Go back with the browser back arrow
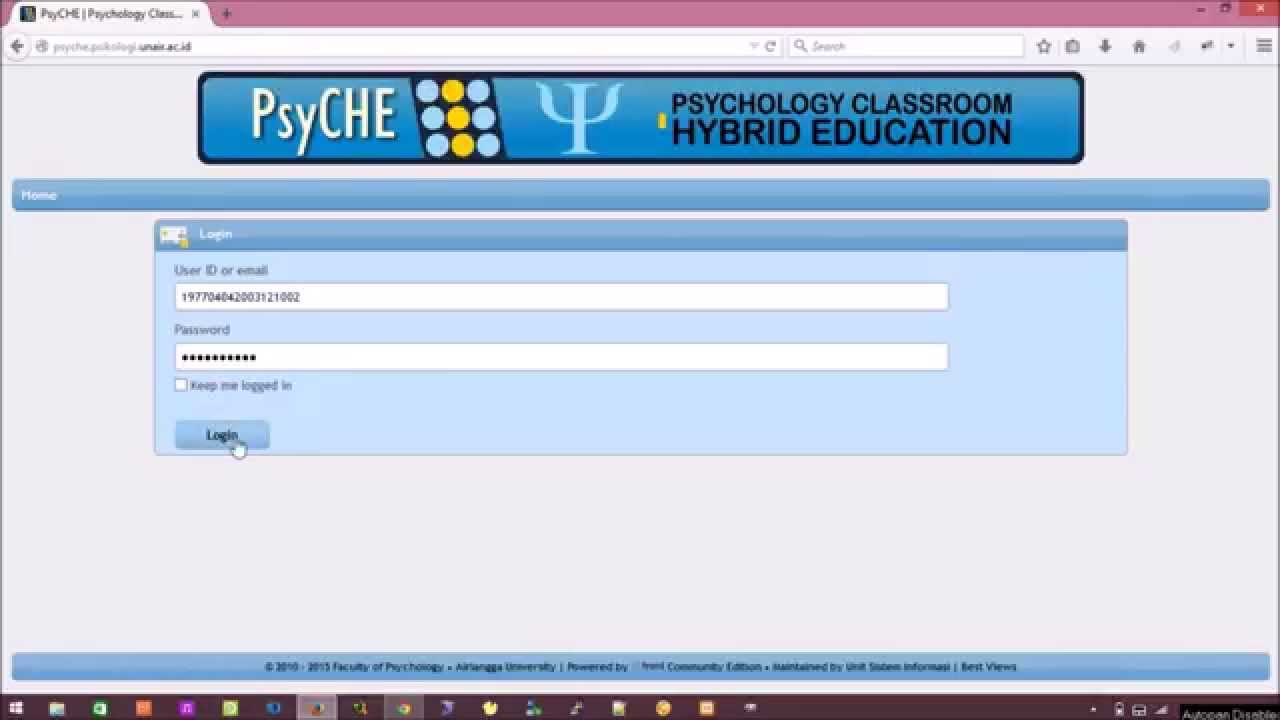This screenshot has width=1280, height=720. coord(17,46)
